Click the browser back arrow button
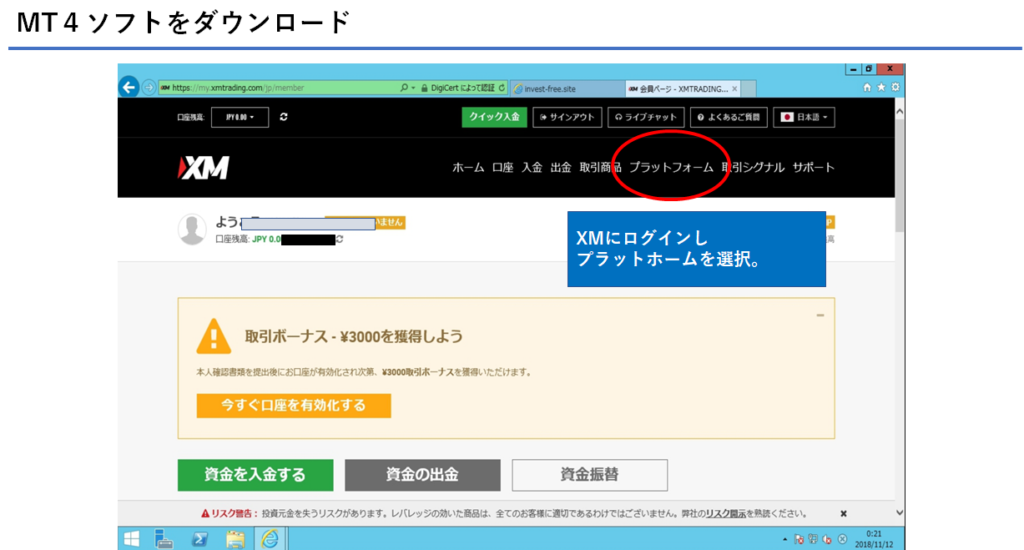The image size is (1024, 550). tap(129, 87)
